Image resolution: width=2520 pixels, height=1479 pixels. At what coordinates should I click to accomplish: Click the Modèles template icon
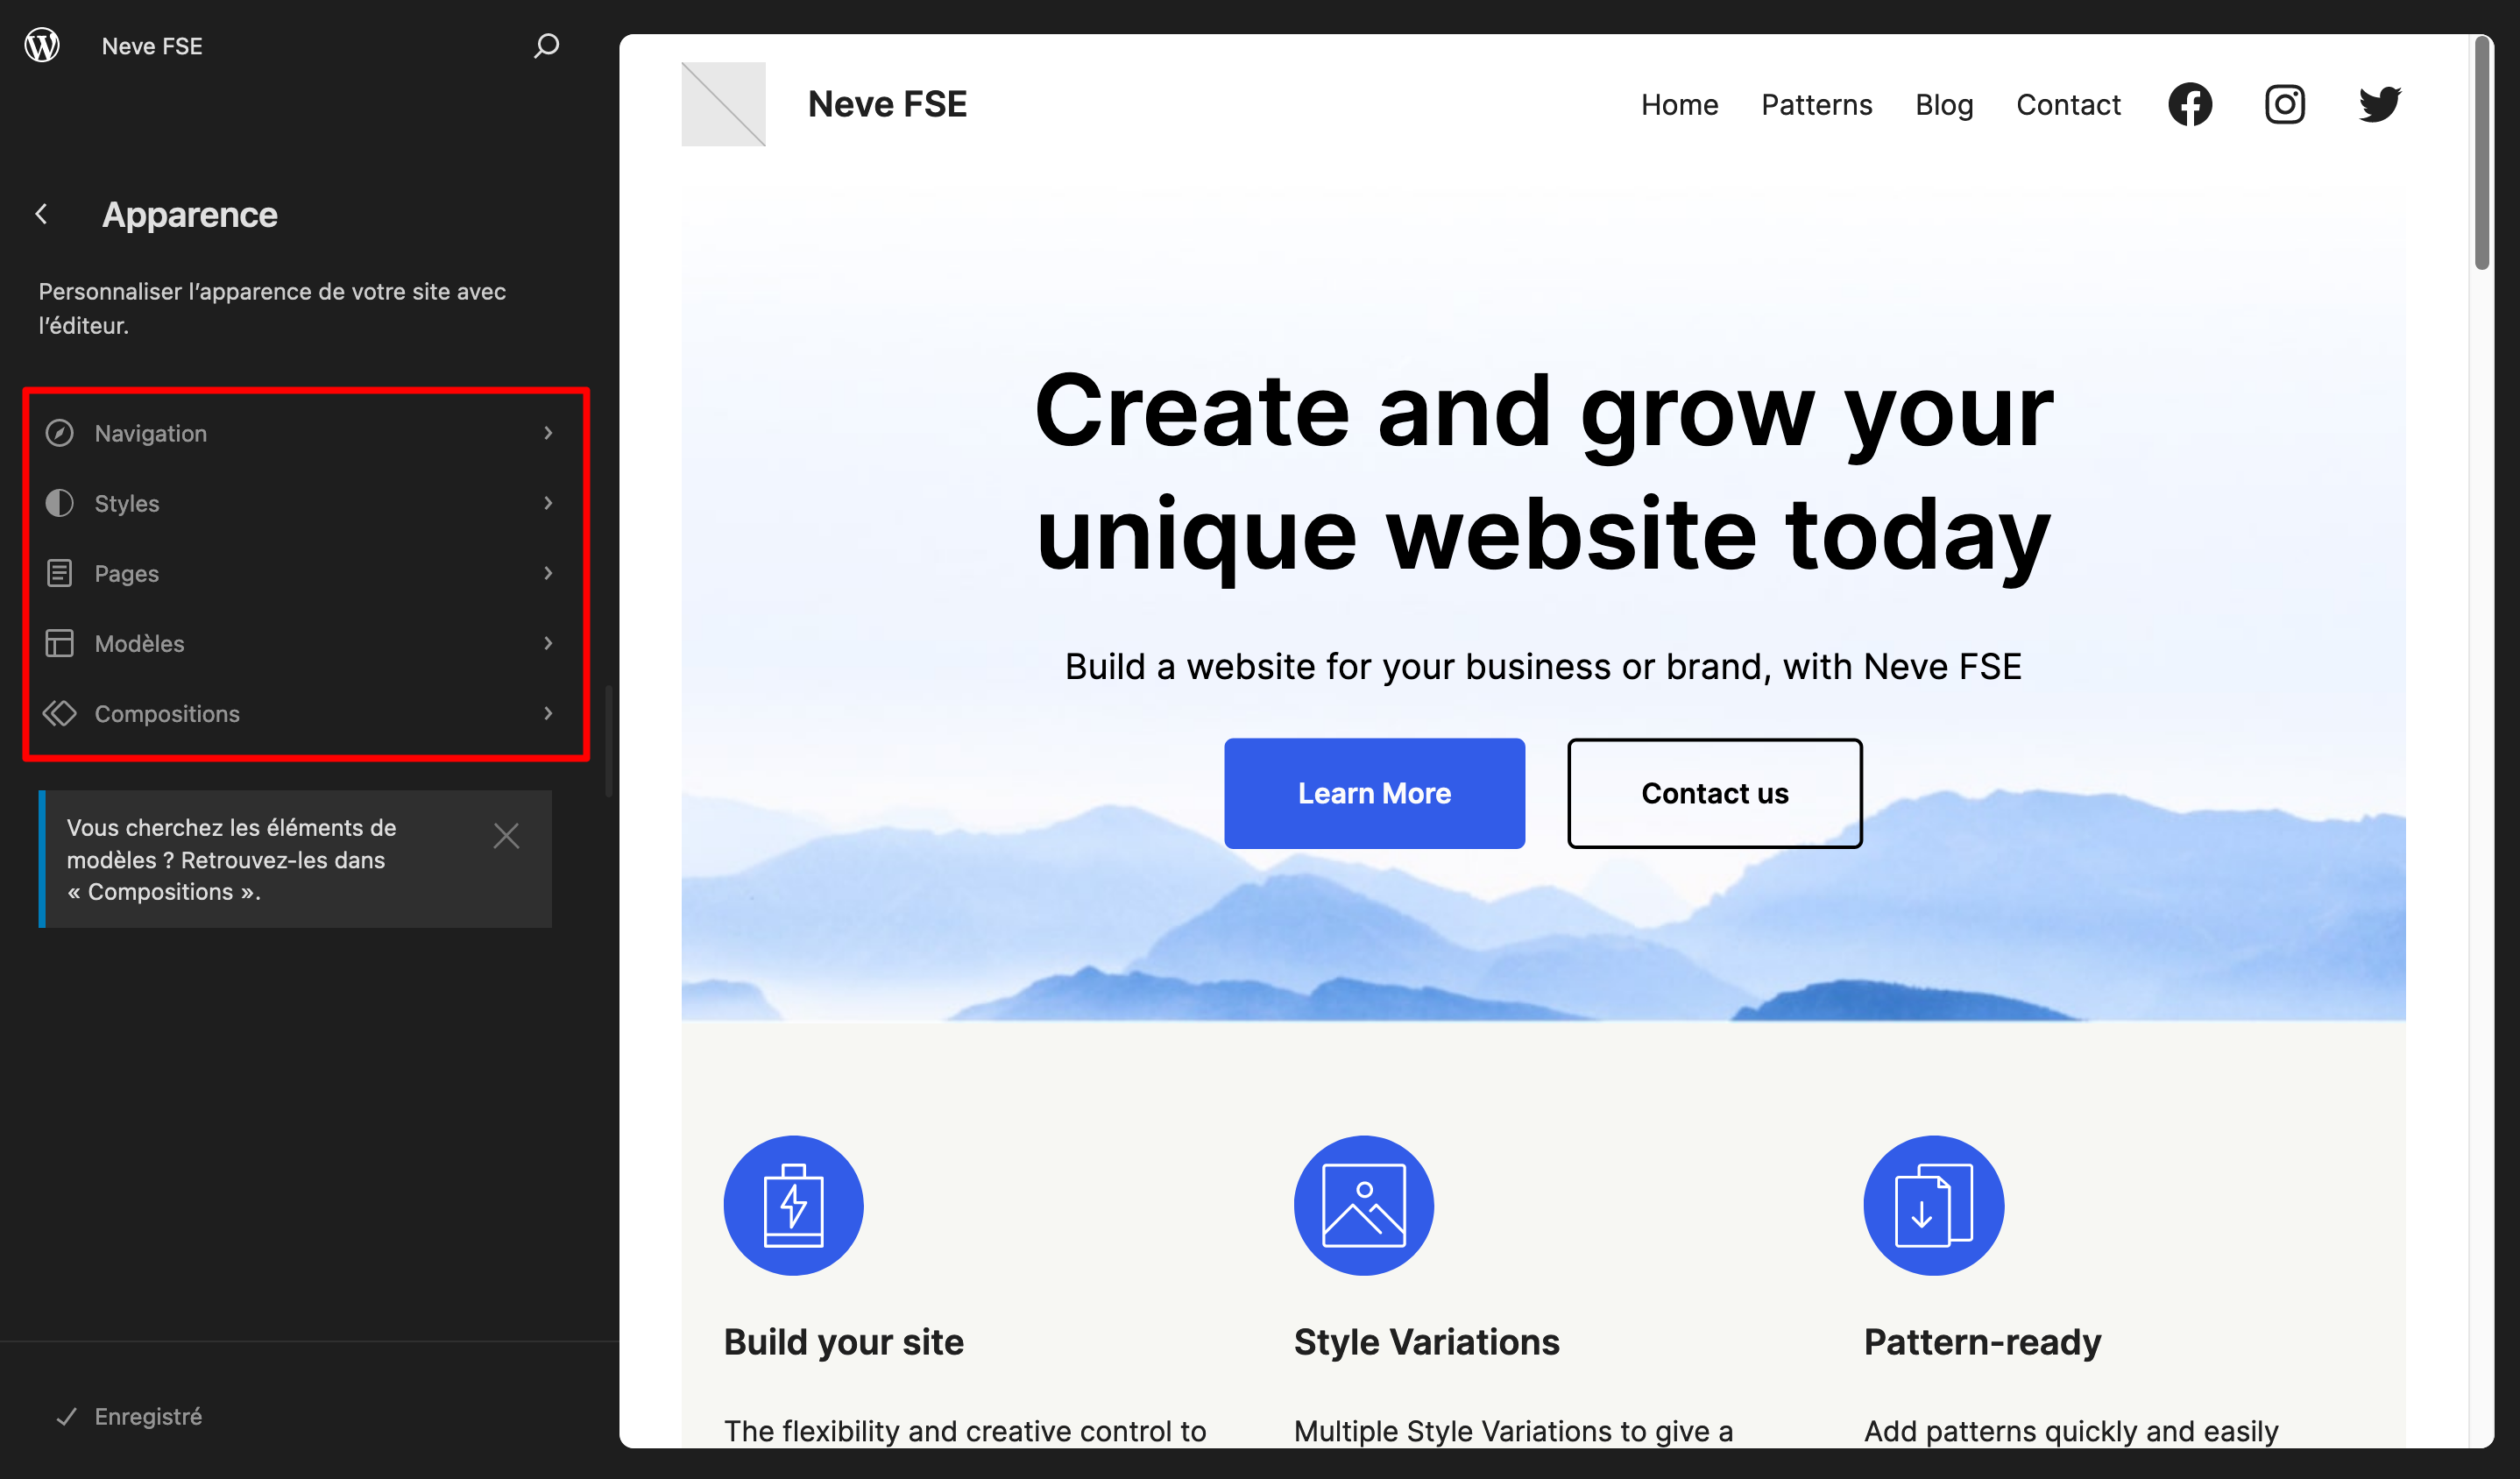point(59,643)
